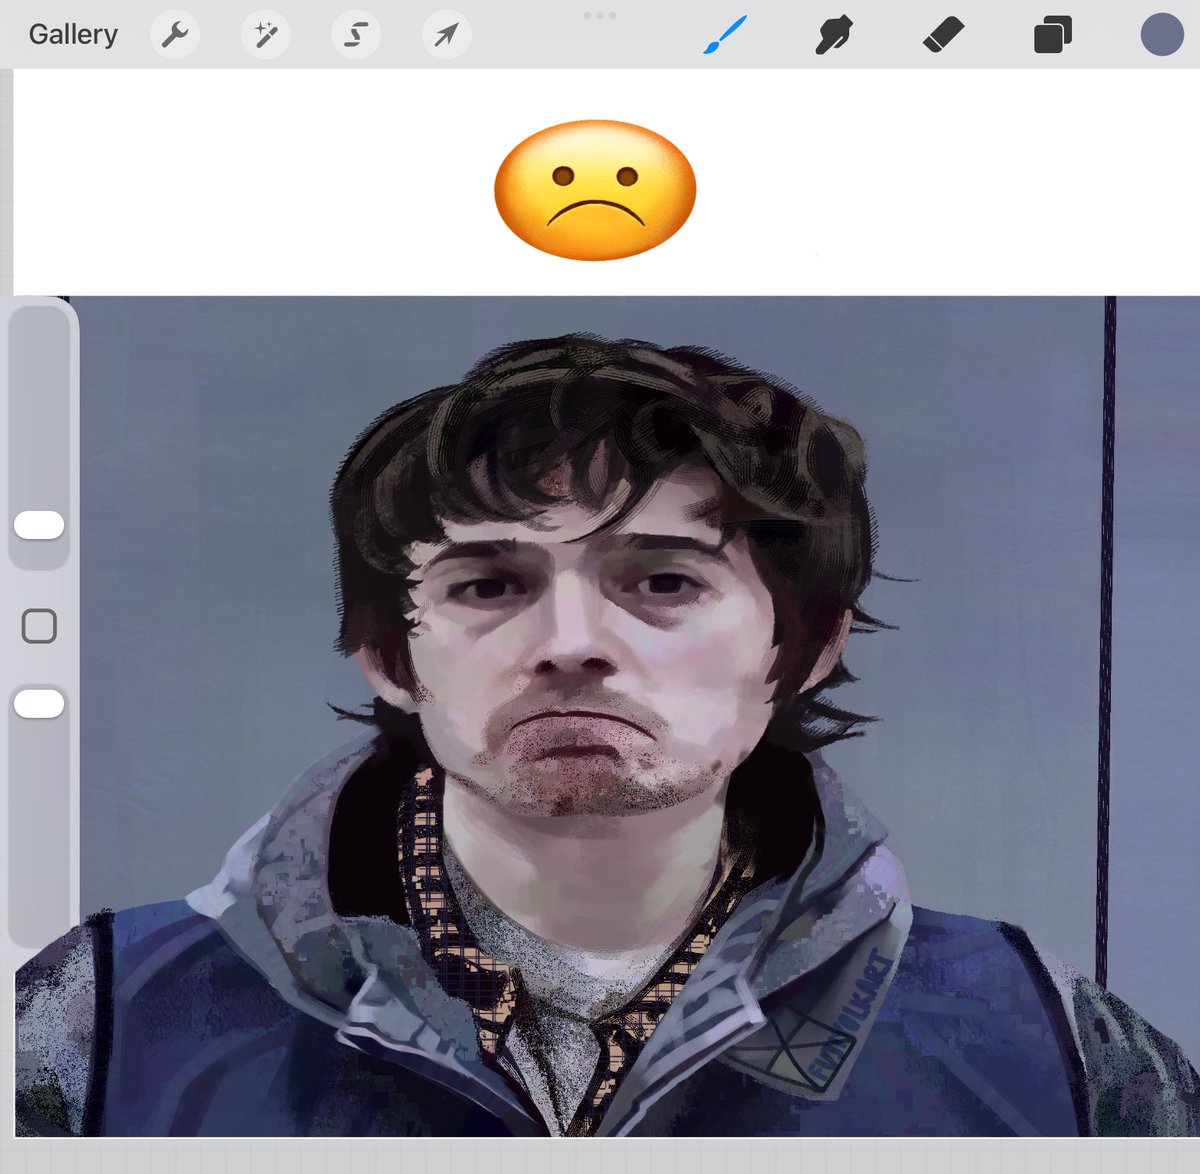Tap the three-dot multitasking indicator
The height and width of the screenshot is (1174, 1200).
click(599, 16)
